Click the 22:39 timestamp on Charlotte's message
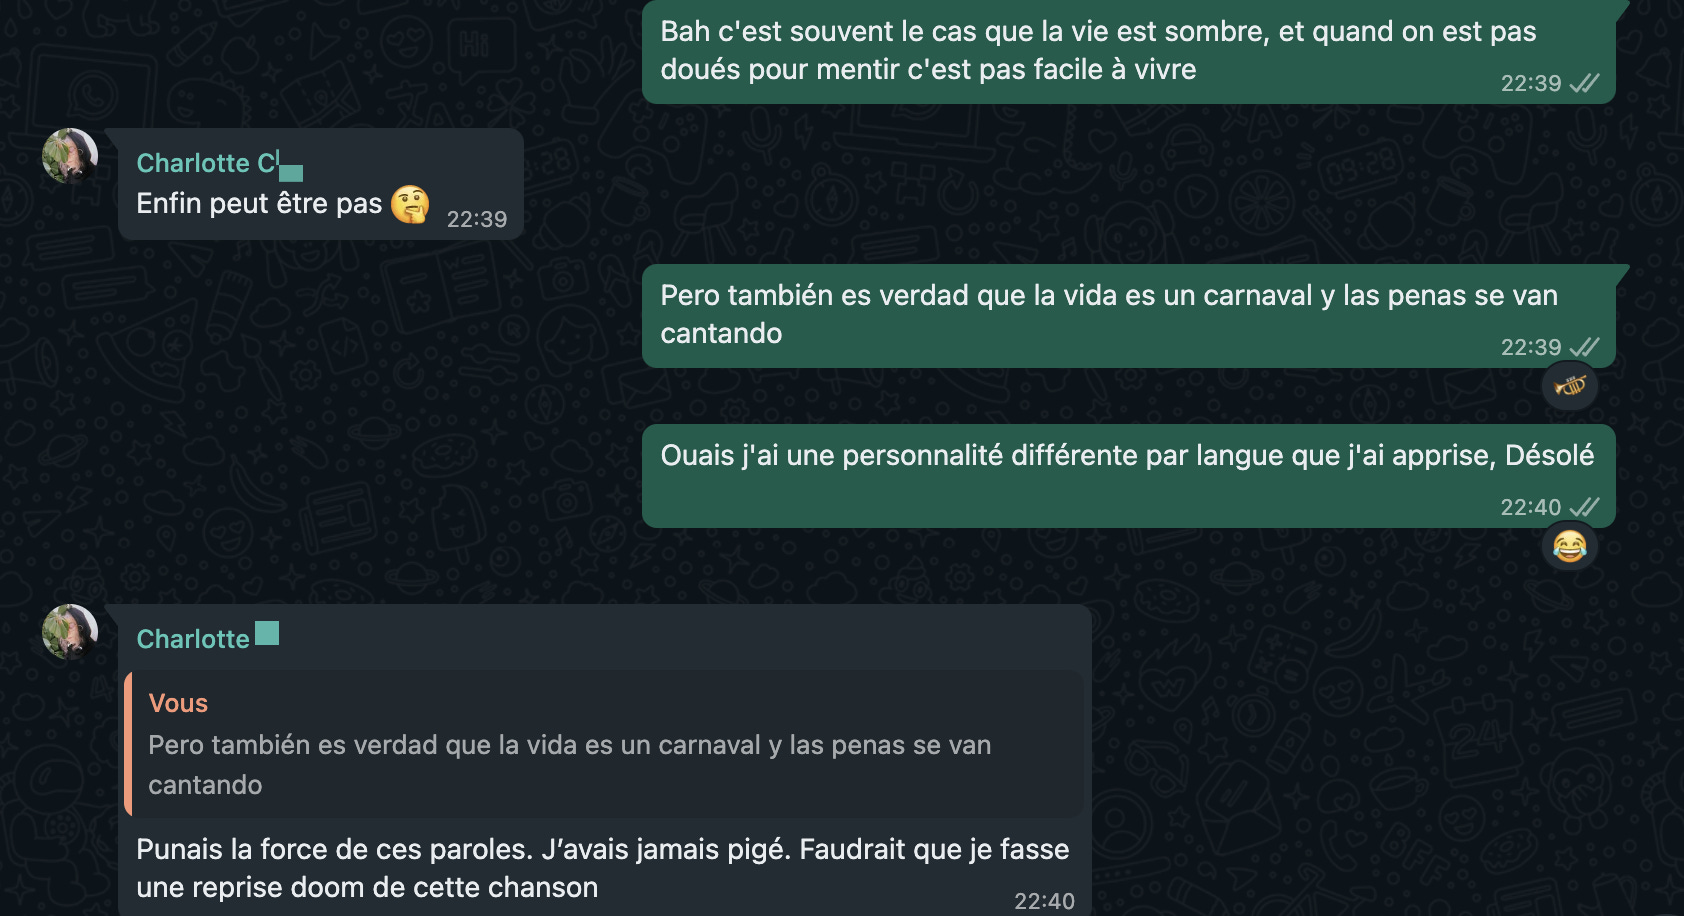Image resolution: width=1684 pixels, height=916 pixels. pyautogui.click(x=477, y=219)
